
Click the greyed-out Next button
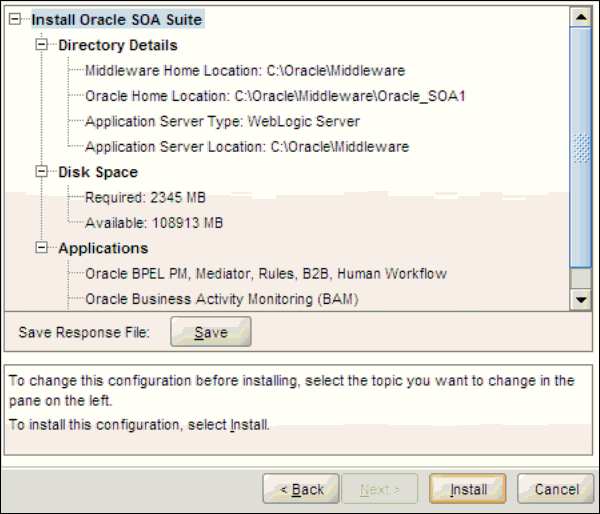click(380, 489)
